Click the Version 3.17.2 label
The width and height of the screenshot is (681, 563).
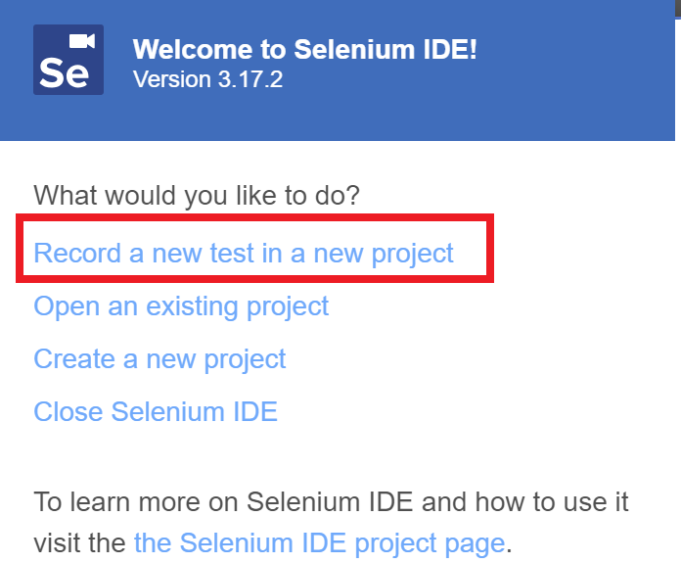[x=208, y=79]
